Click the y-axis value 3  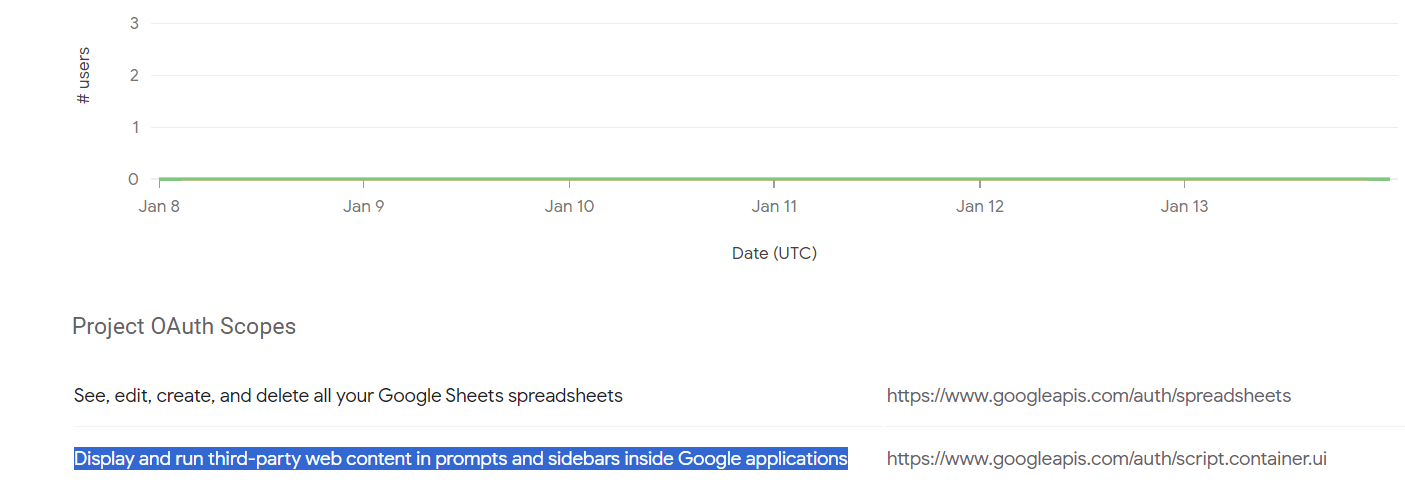pos(134,23)
